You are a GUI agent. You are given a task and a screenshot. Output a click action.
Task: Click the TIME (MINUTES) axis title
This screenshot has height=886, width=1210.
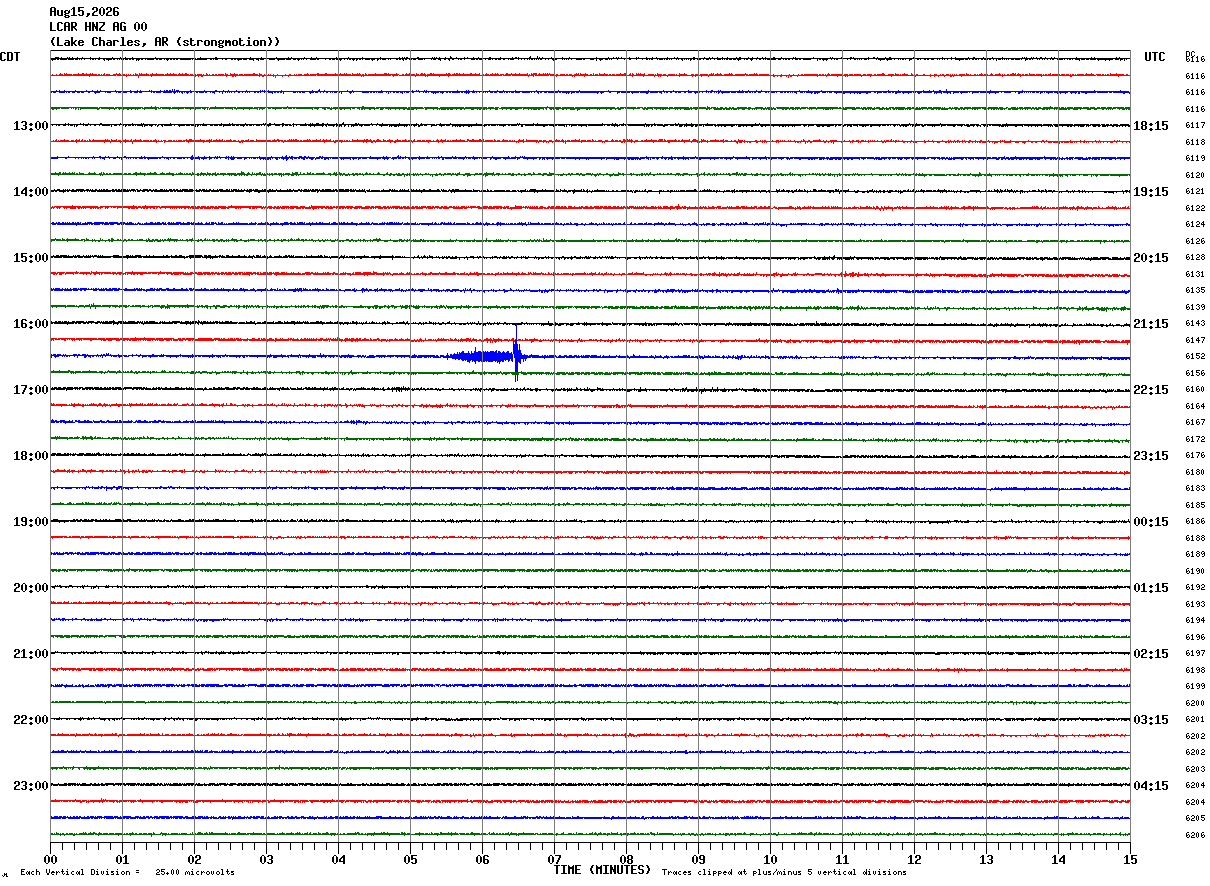pos(602,870)
